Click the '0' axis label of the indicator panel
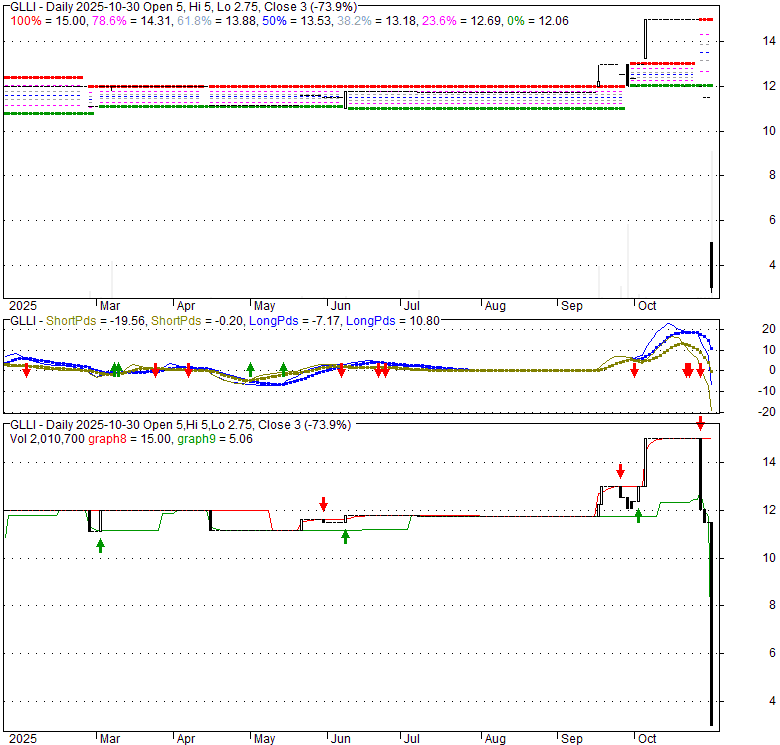Screen dimensions: 780x745 coord(772,370)
